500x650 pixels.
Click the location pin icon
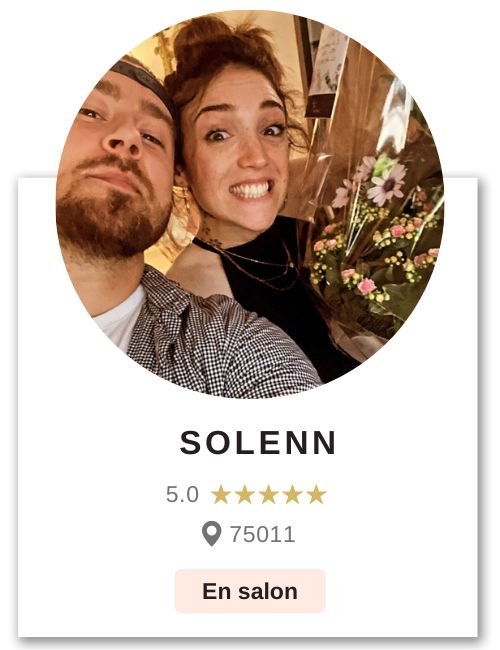coord(211,534)
